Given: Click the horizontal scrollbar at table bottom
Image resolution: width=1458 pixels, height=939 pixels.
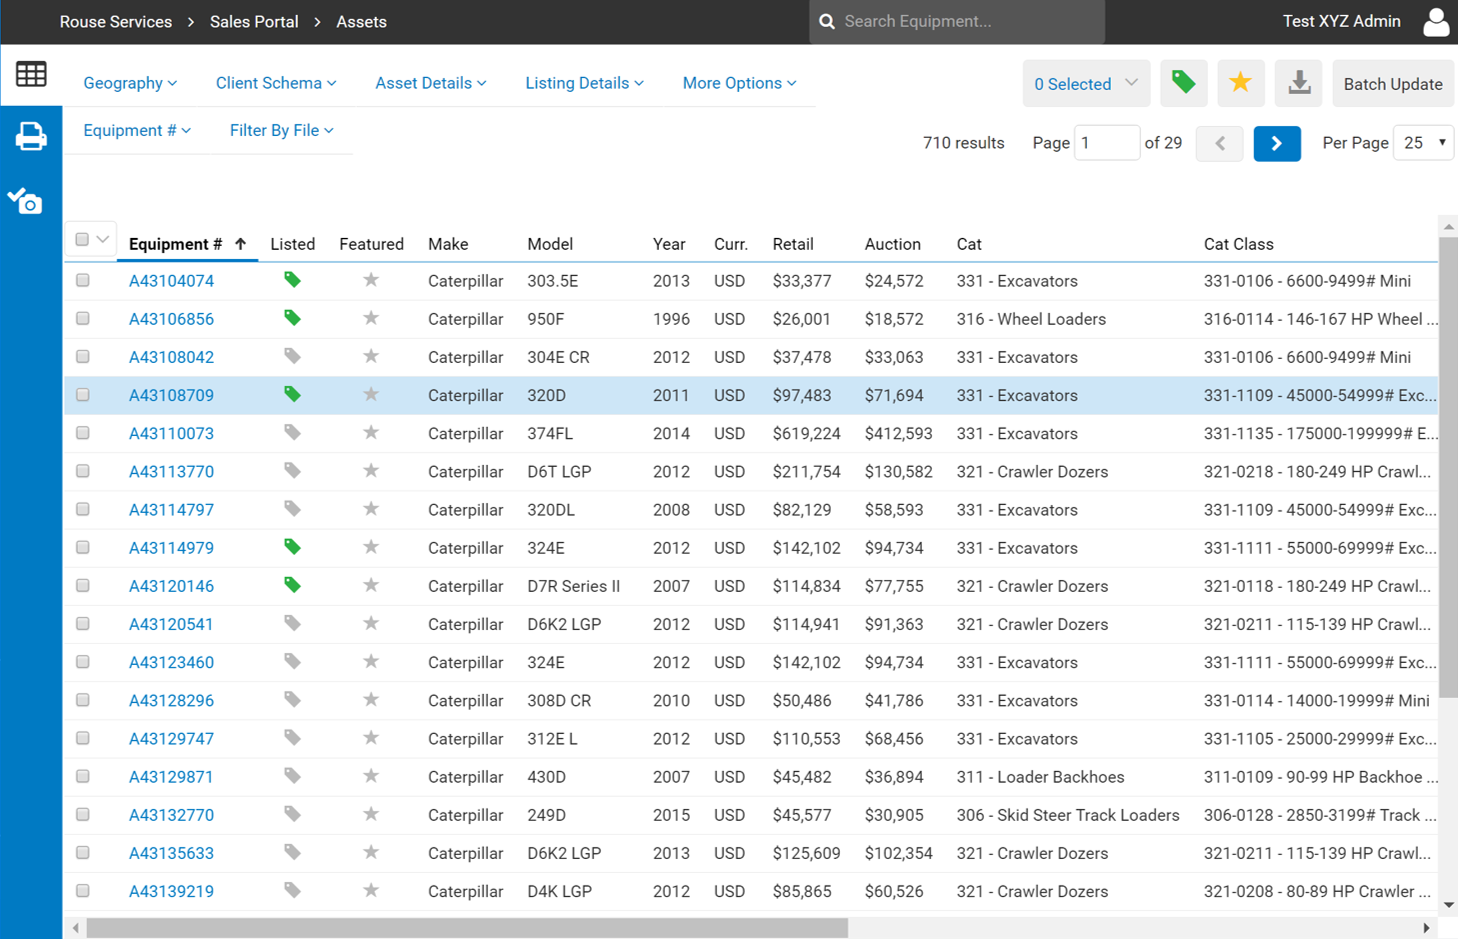Looking at the screenshot, I should (467, 928).
